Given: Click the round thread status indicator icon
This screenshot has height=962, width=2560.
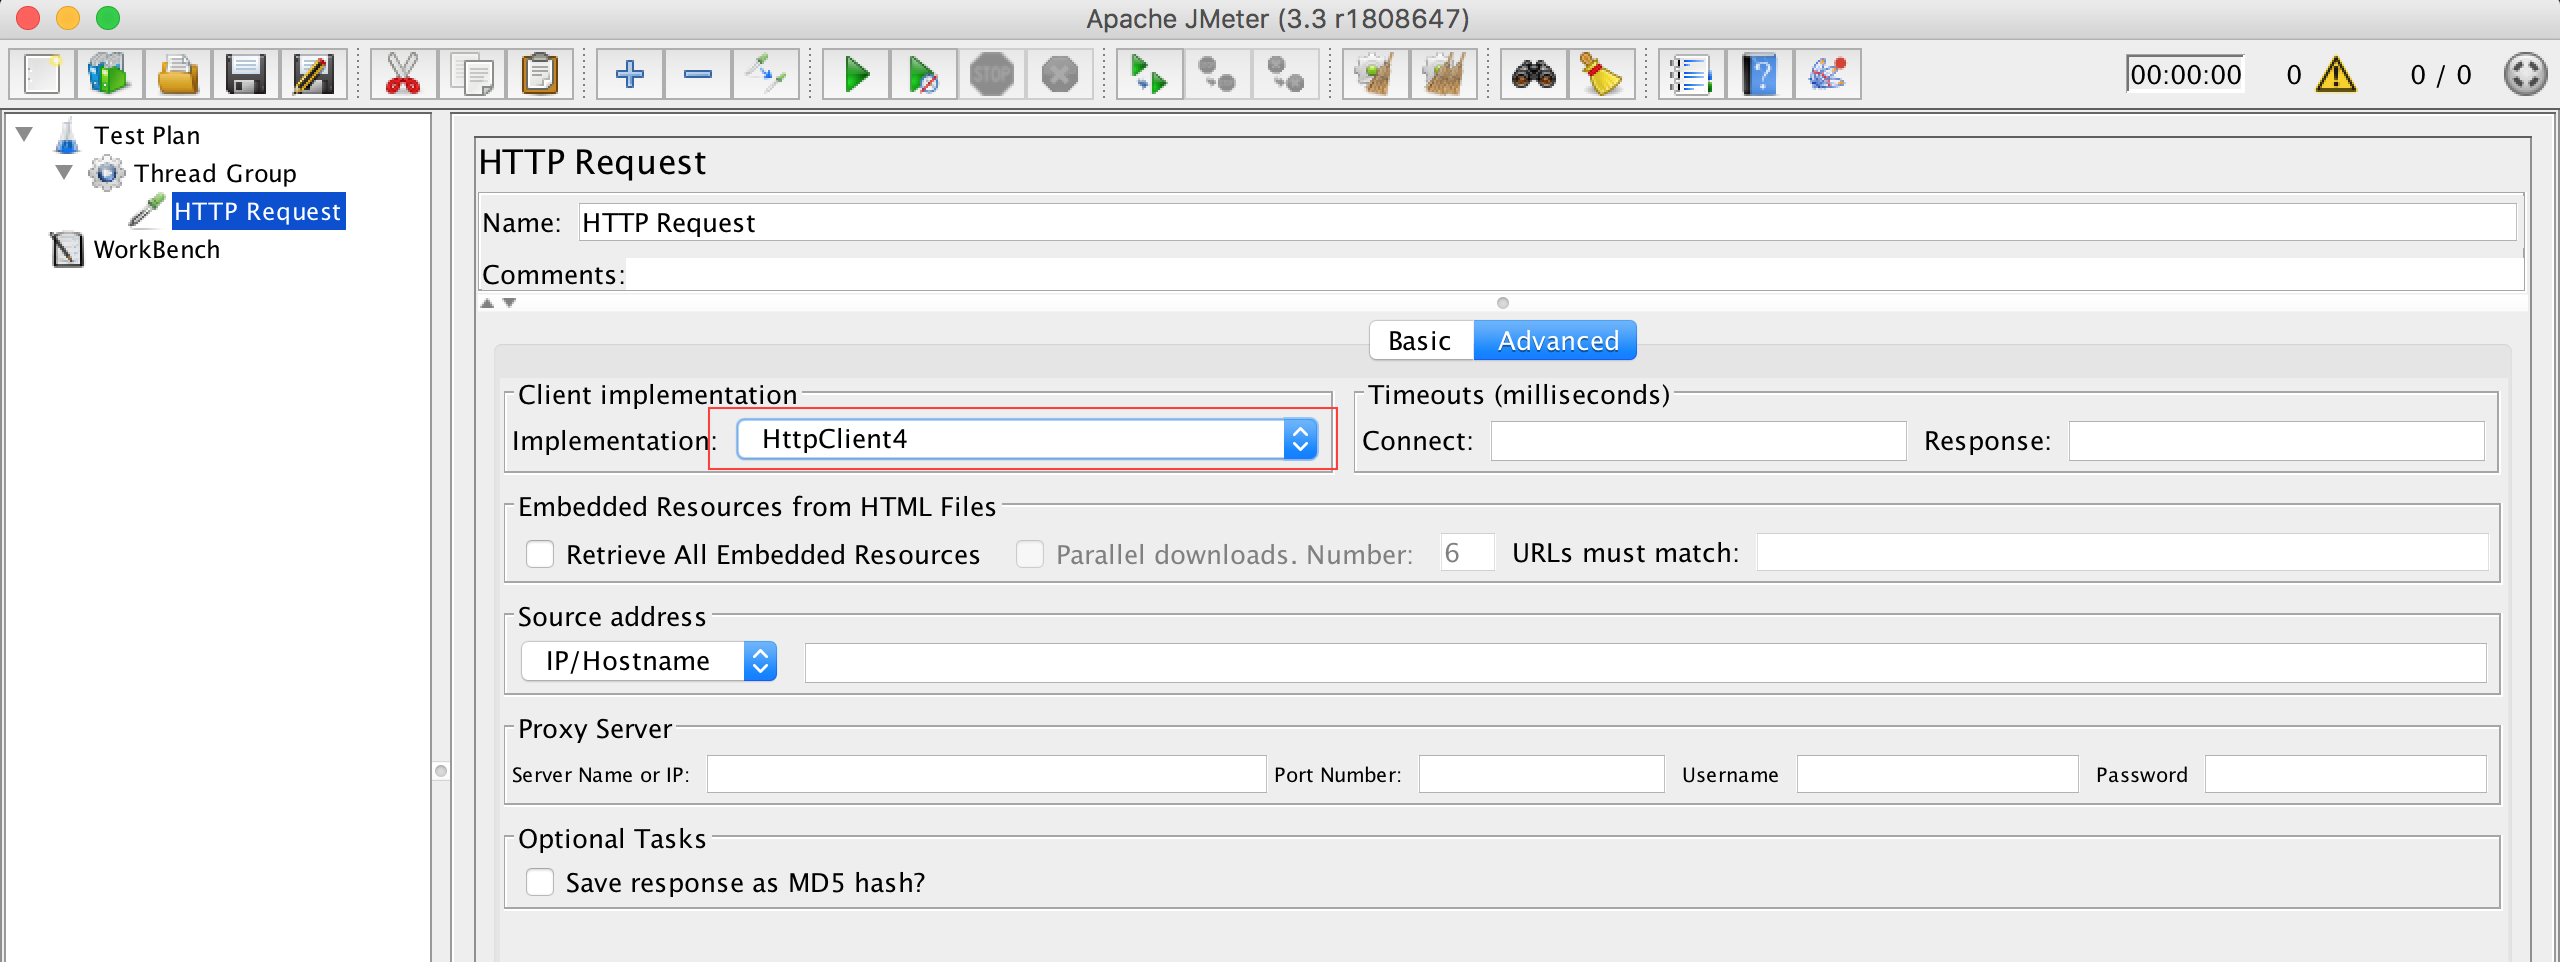Looking at the screenshot, I should 2525,74.
